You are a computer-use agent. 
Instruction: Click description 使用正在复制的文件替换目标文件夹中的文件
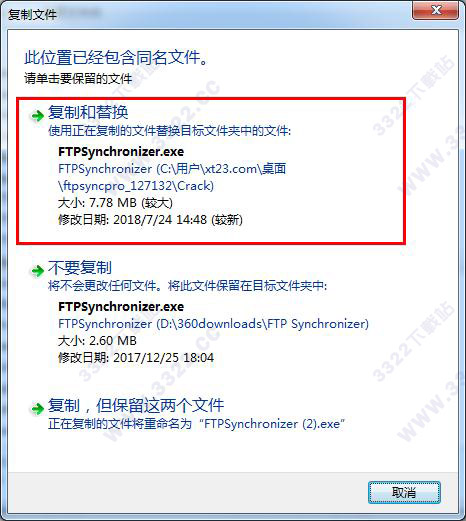click(169, 131)
